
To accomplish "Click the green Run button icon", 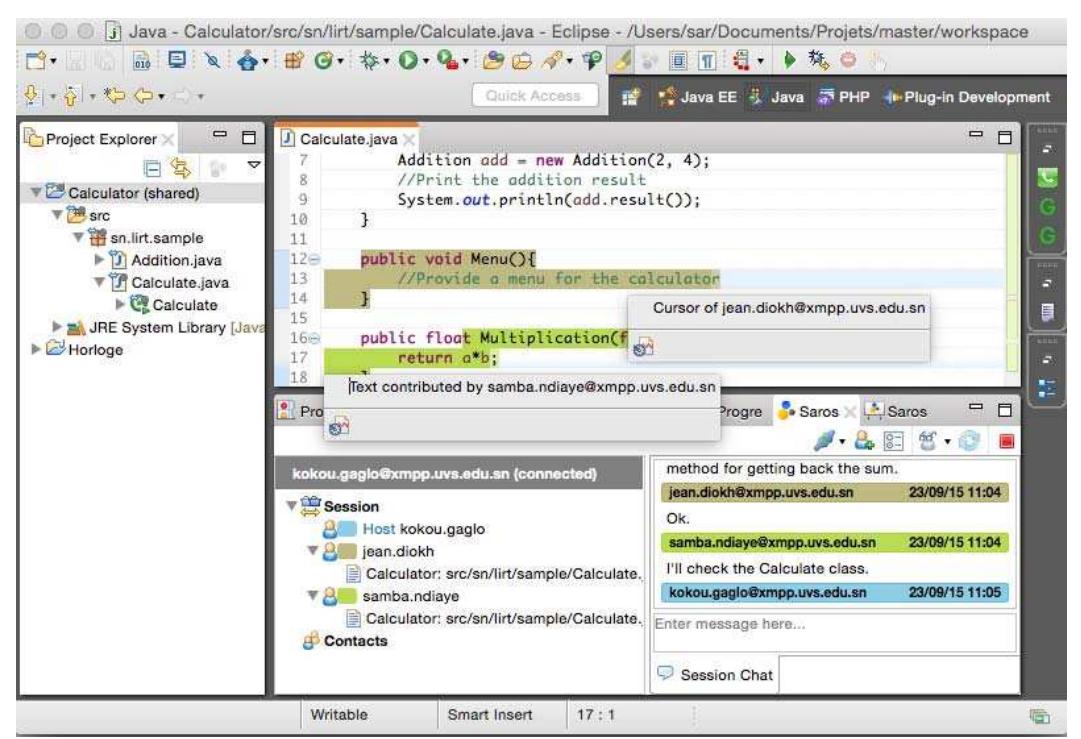I will pos(407,61).
